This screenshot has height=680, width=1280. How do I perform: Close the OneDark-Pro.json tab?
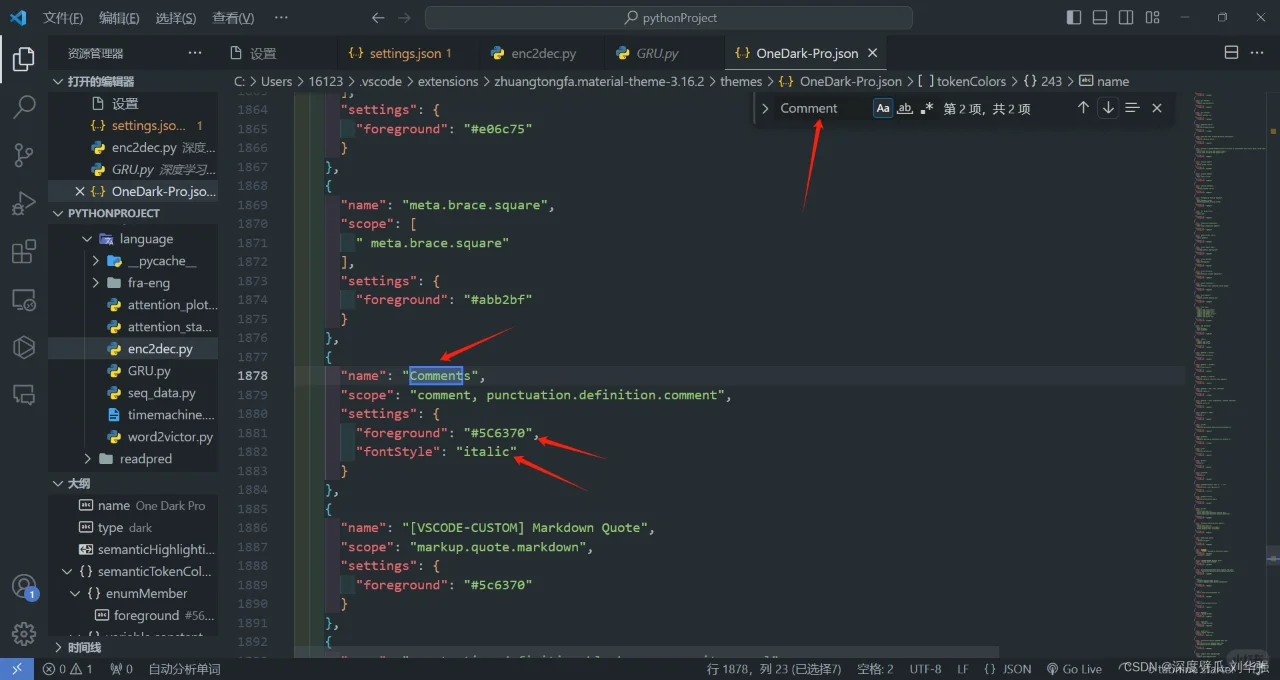pos(872,53)
